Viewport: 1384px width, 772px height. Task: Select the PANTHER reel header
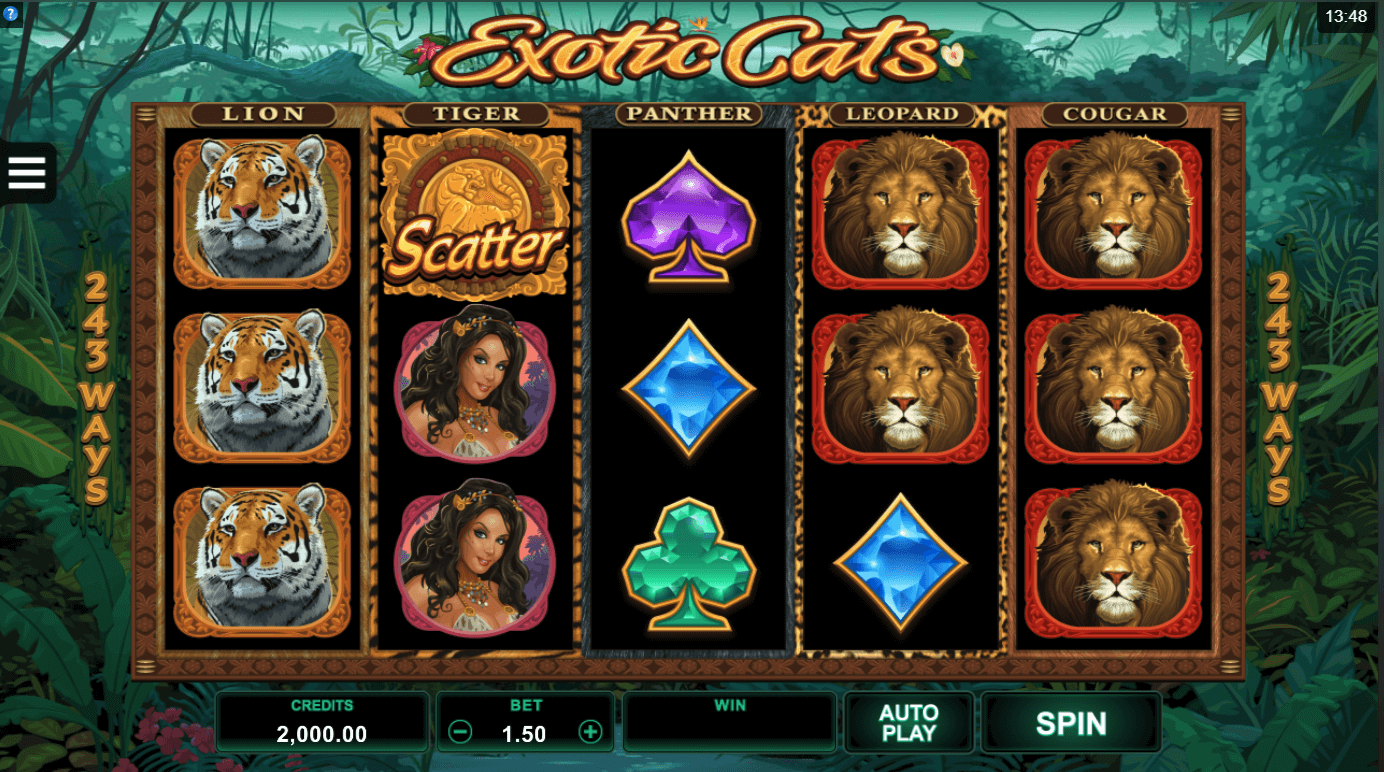689,114
